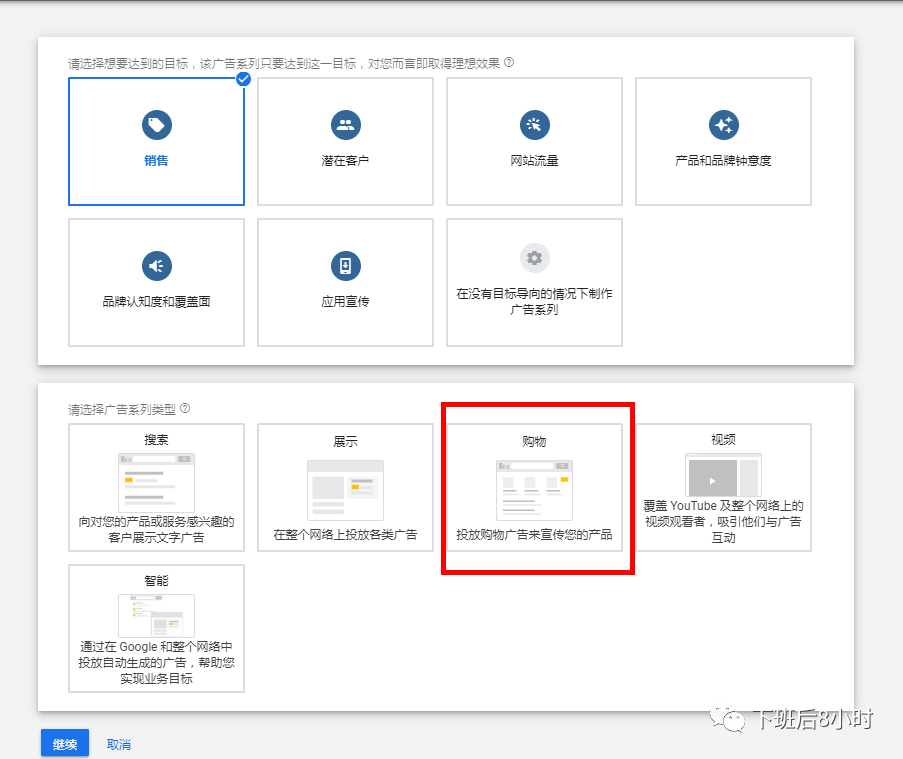Select the 潜在客户 objective card

tap(344, 140)
